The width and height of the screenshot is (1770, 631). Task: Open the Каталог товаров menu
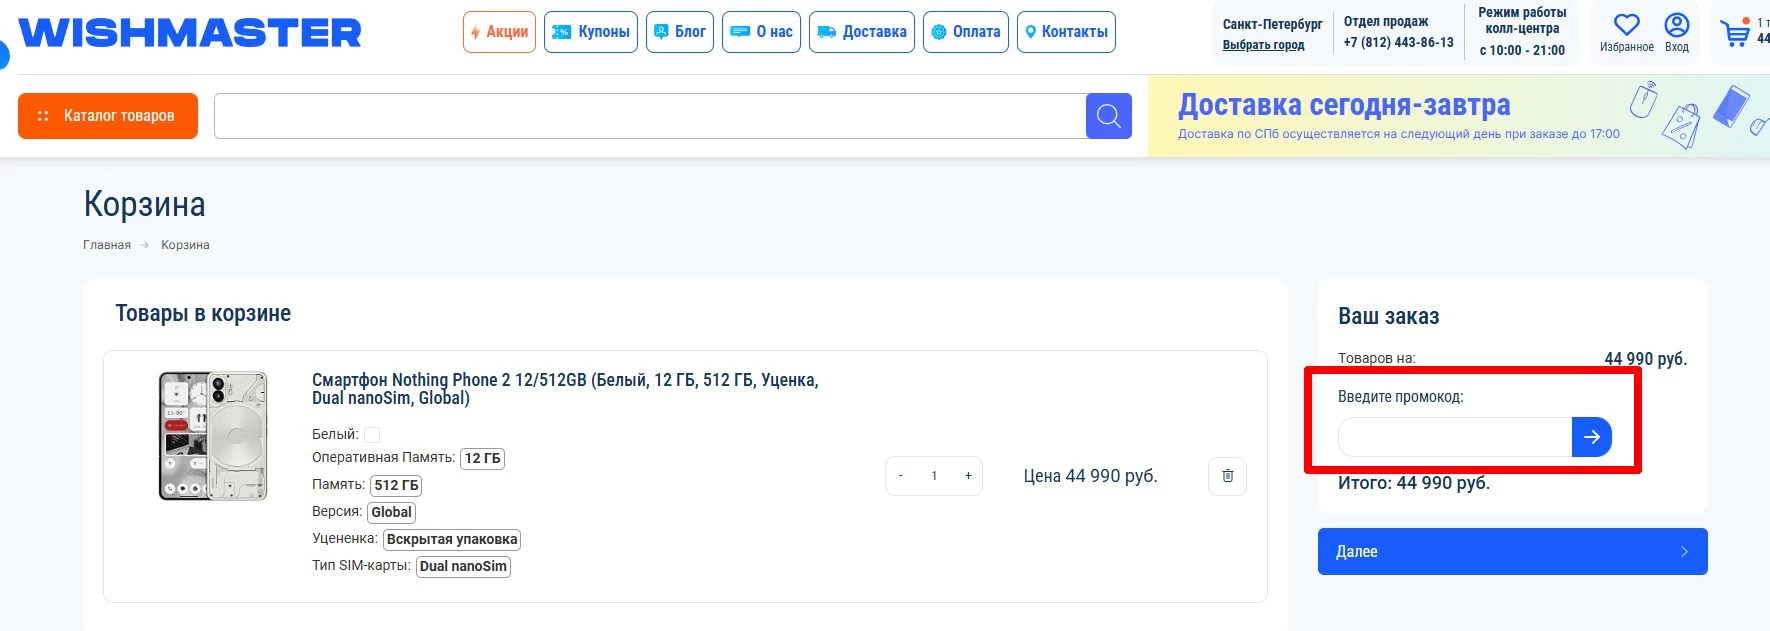coord(108,116)
